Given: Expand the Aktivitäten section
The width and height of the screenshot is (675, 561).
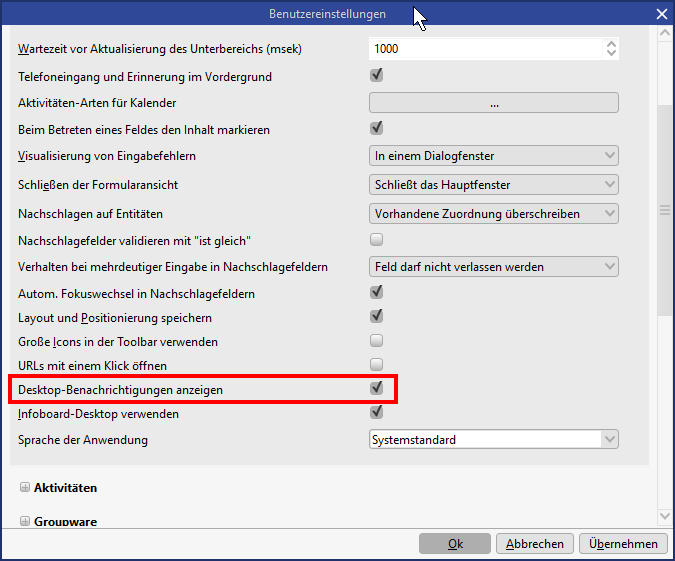Looking at the screenshot, I should (24, 488).
